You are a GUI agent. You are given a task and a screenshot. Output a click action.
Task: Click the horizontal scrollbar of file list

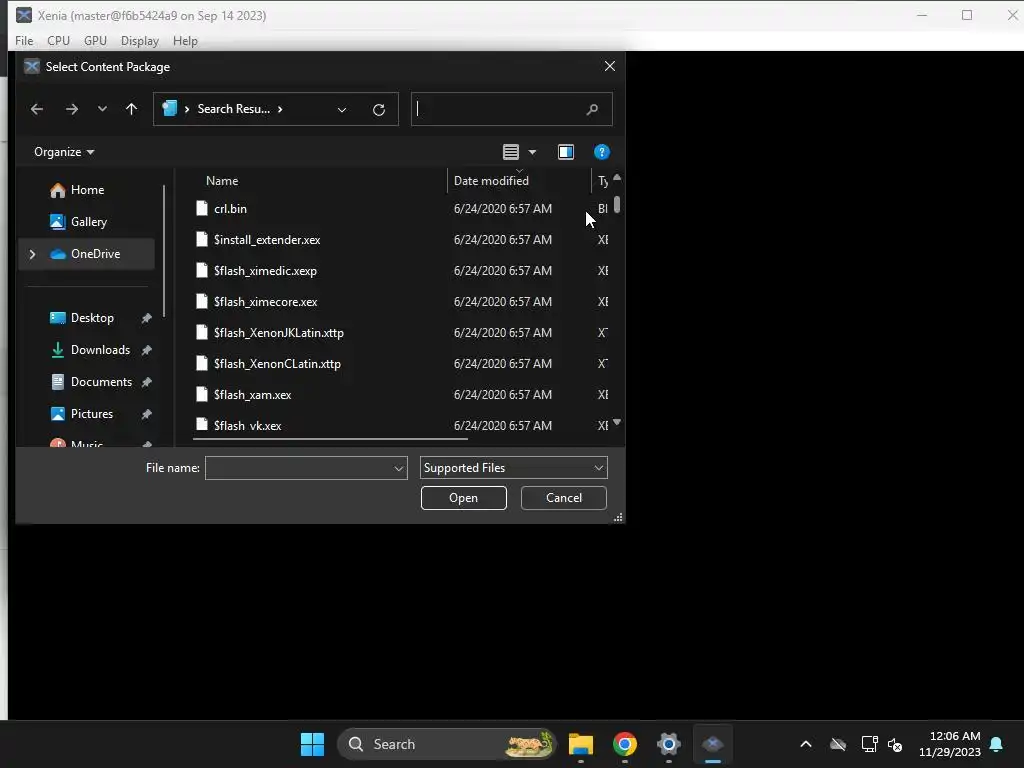pyautogui.click(x=330, y=439)
